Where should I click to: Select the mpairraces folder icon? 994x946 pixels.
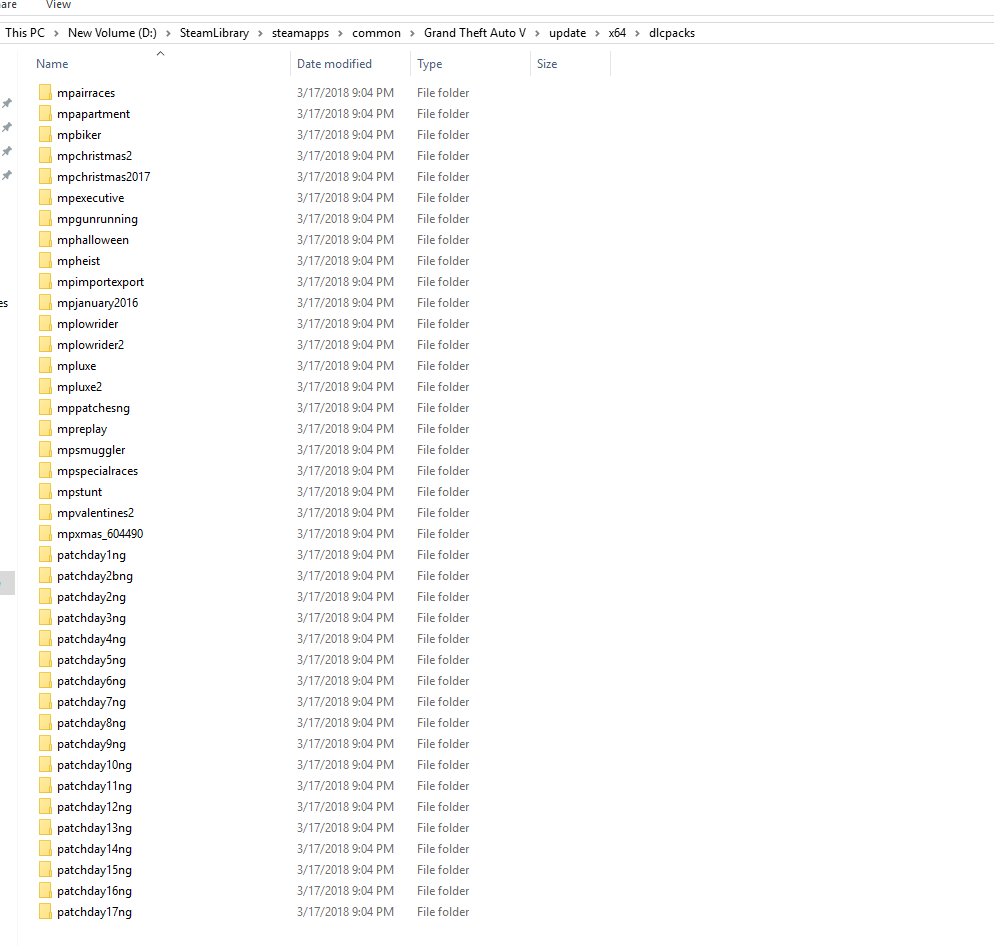(45, 93)
